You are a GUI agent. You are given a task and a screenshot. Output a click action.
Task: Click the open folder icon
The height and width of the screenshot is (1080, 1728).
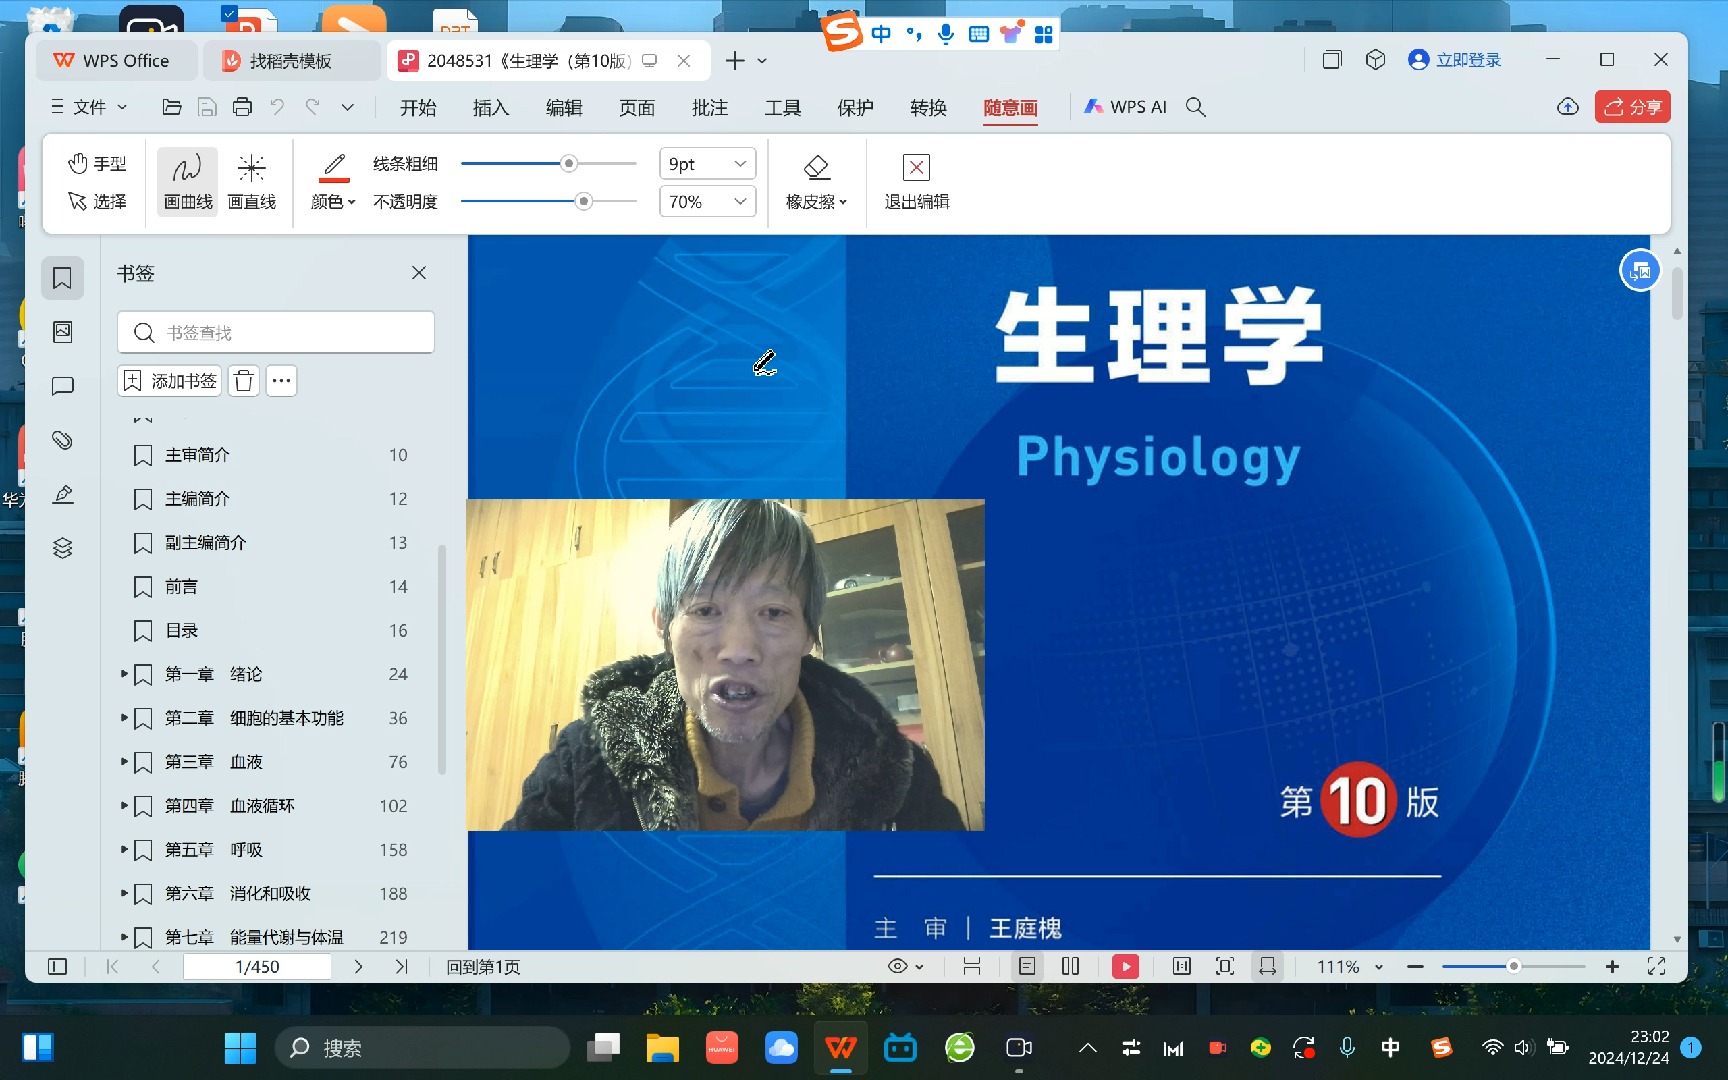172,107
